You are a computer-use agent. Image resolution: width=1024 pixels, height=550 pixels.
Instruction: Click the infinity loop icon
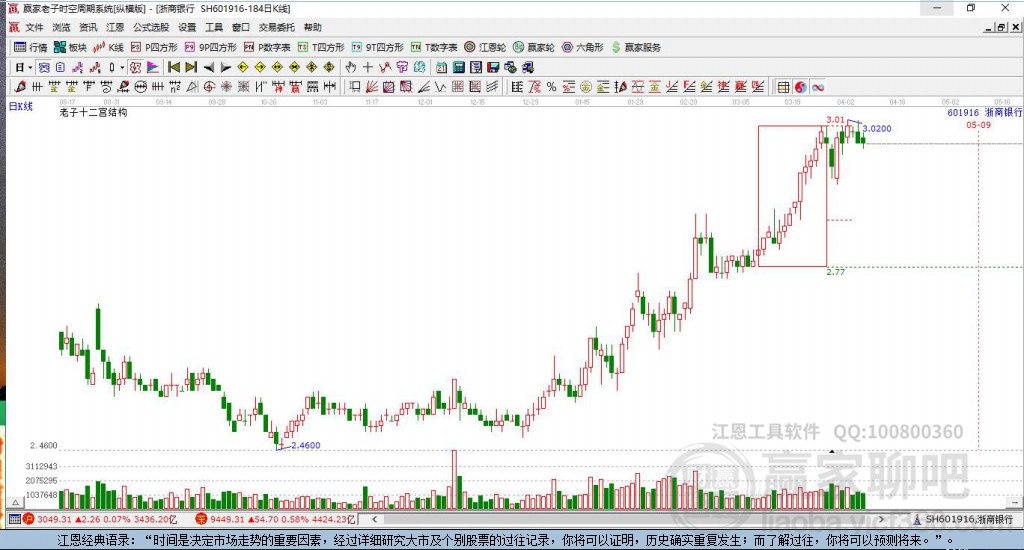(818, 87)
